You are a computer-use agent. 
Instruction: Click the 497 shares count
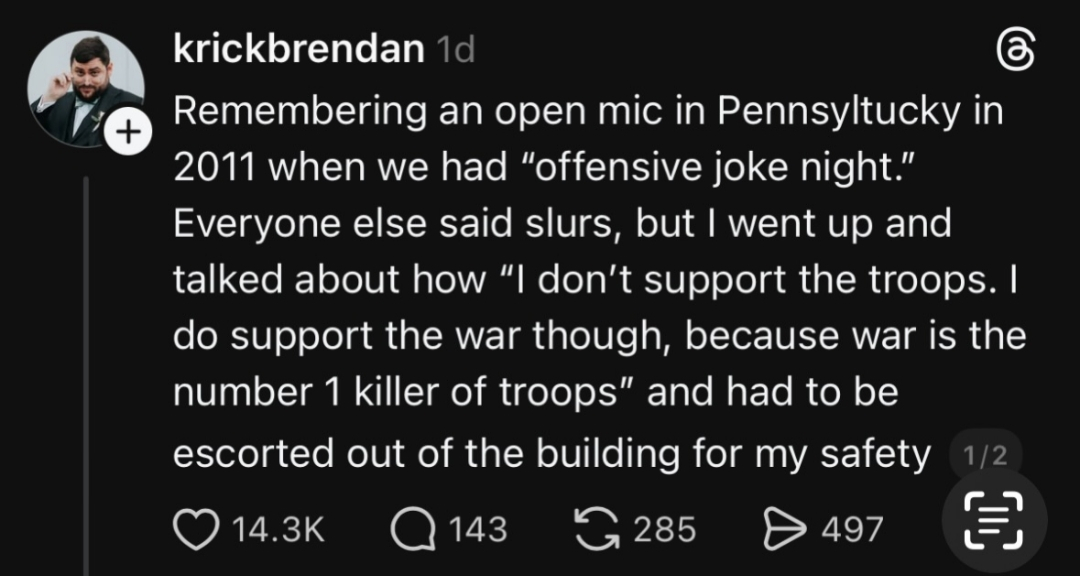click(852, 528)
